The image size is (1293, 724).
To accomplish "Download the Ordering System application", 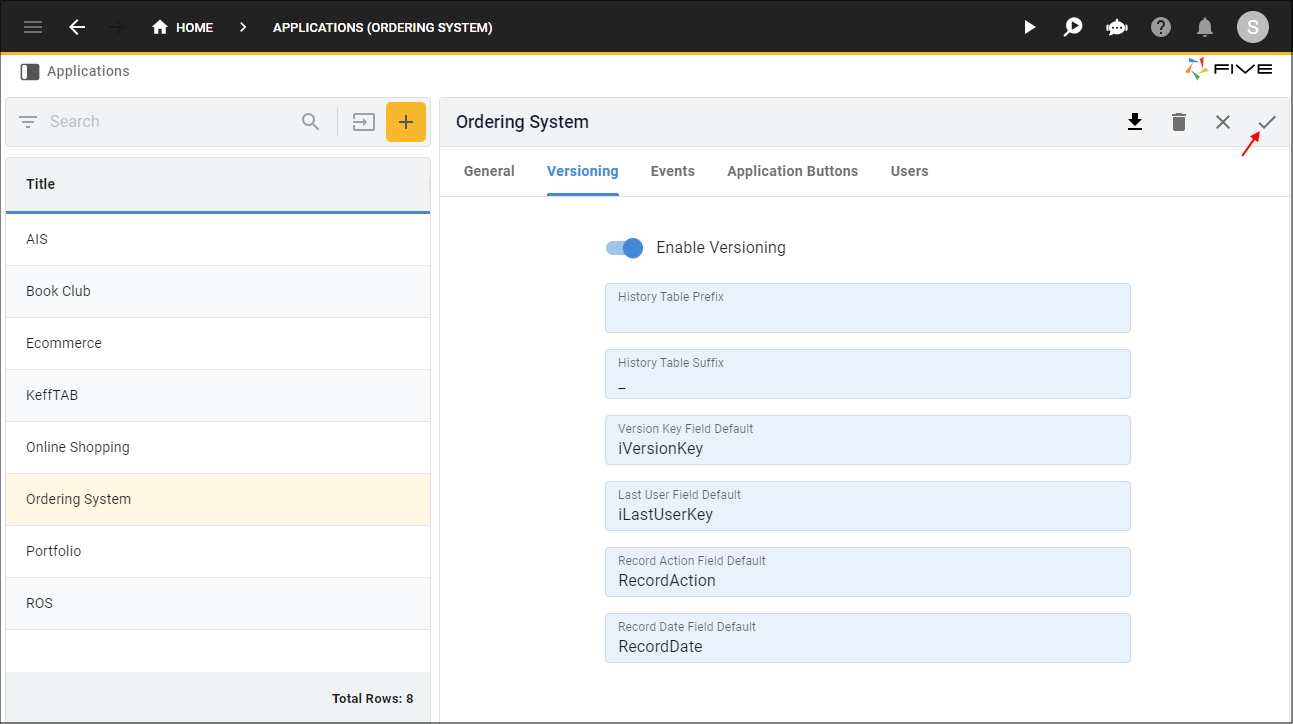I will (x=1135, y=122).
